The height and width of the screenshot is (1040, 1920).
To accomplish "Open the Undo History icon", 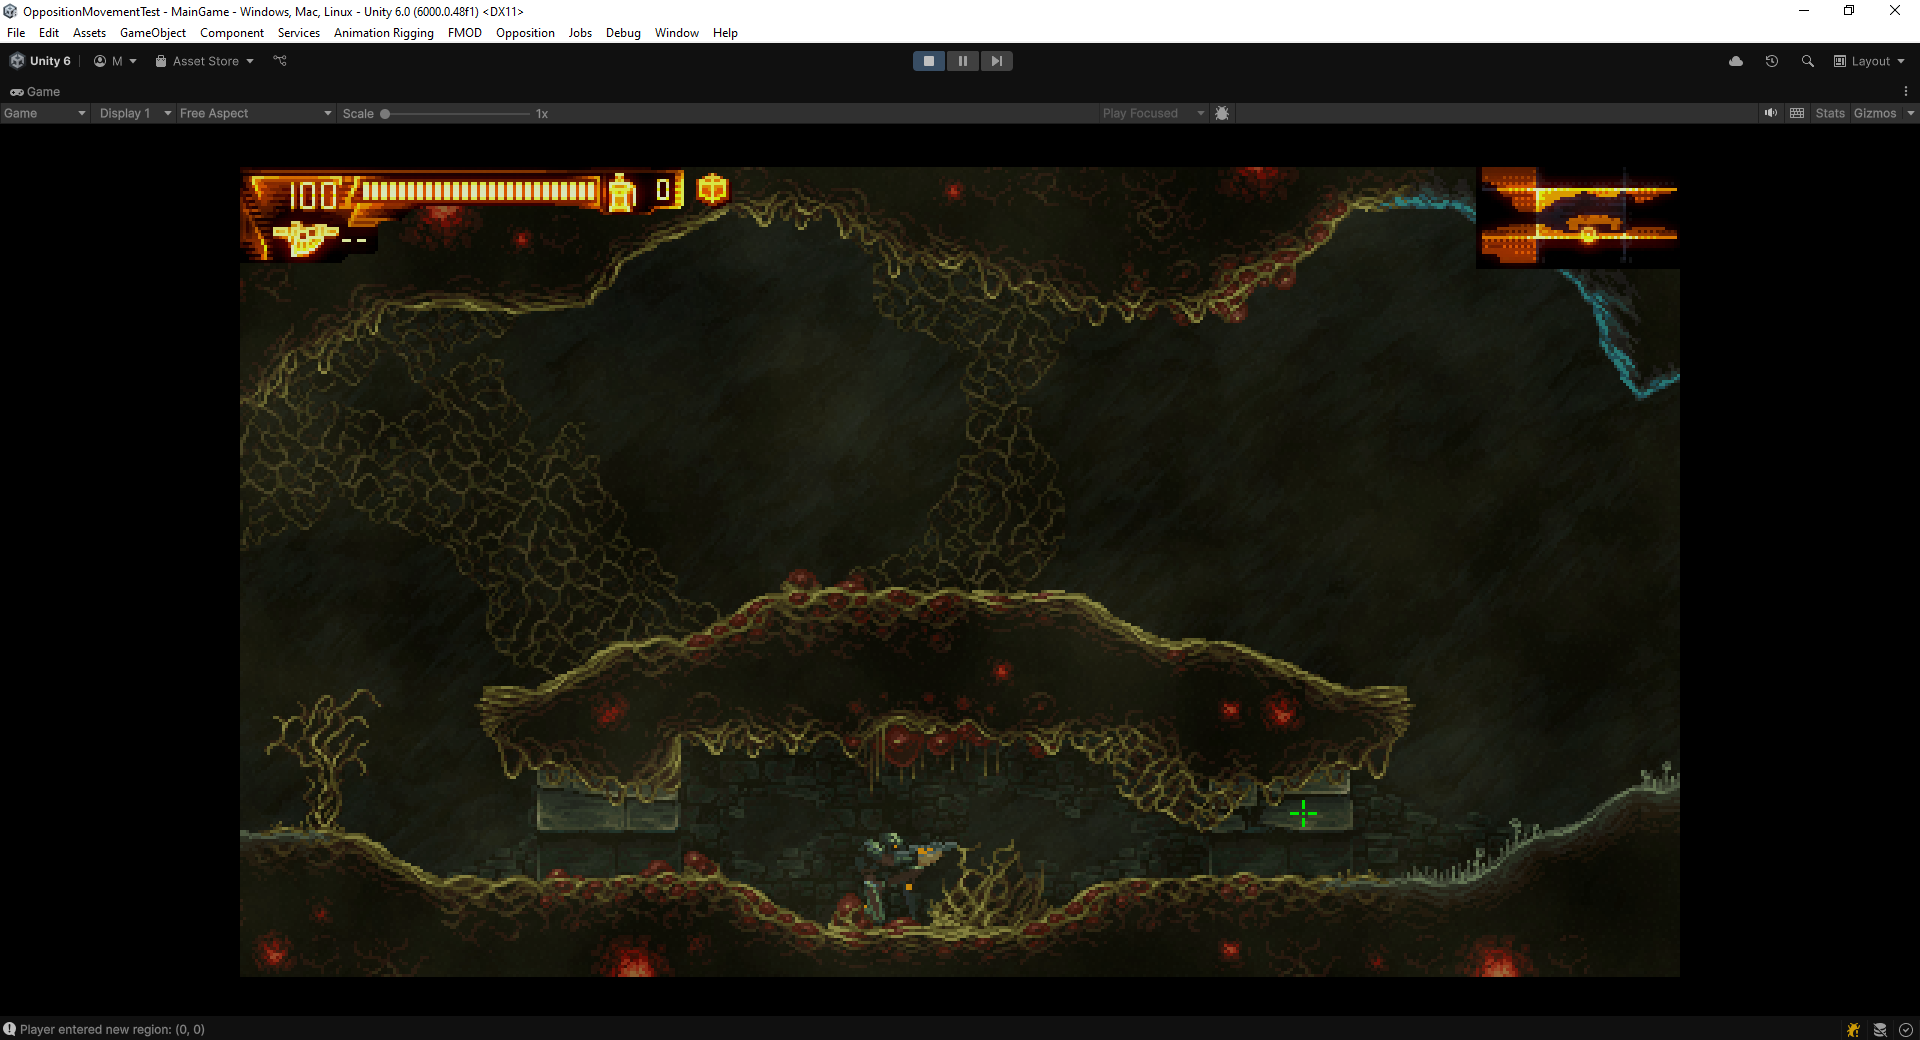I will (x=1772, y=61).
